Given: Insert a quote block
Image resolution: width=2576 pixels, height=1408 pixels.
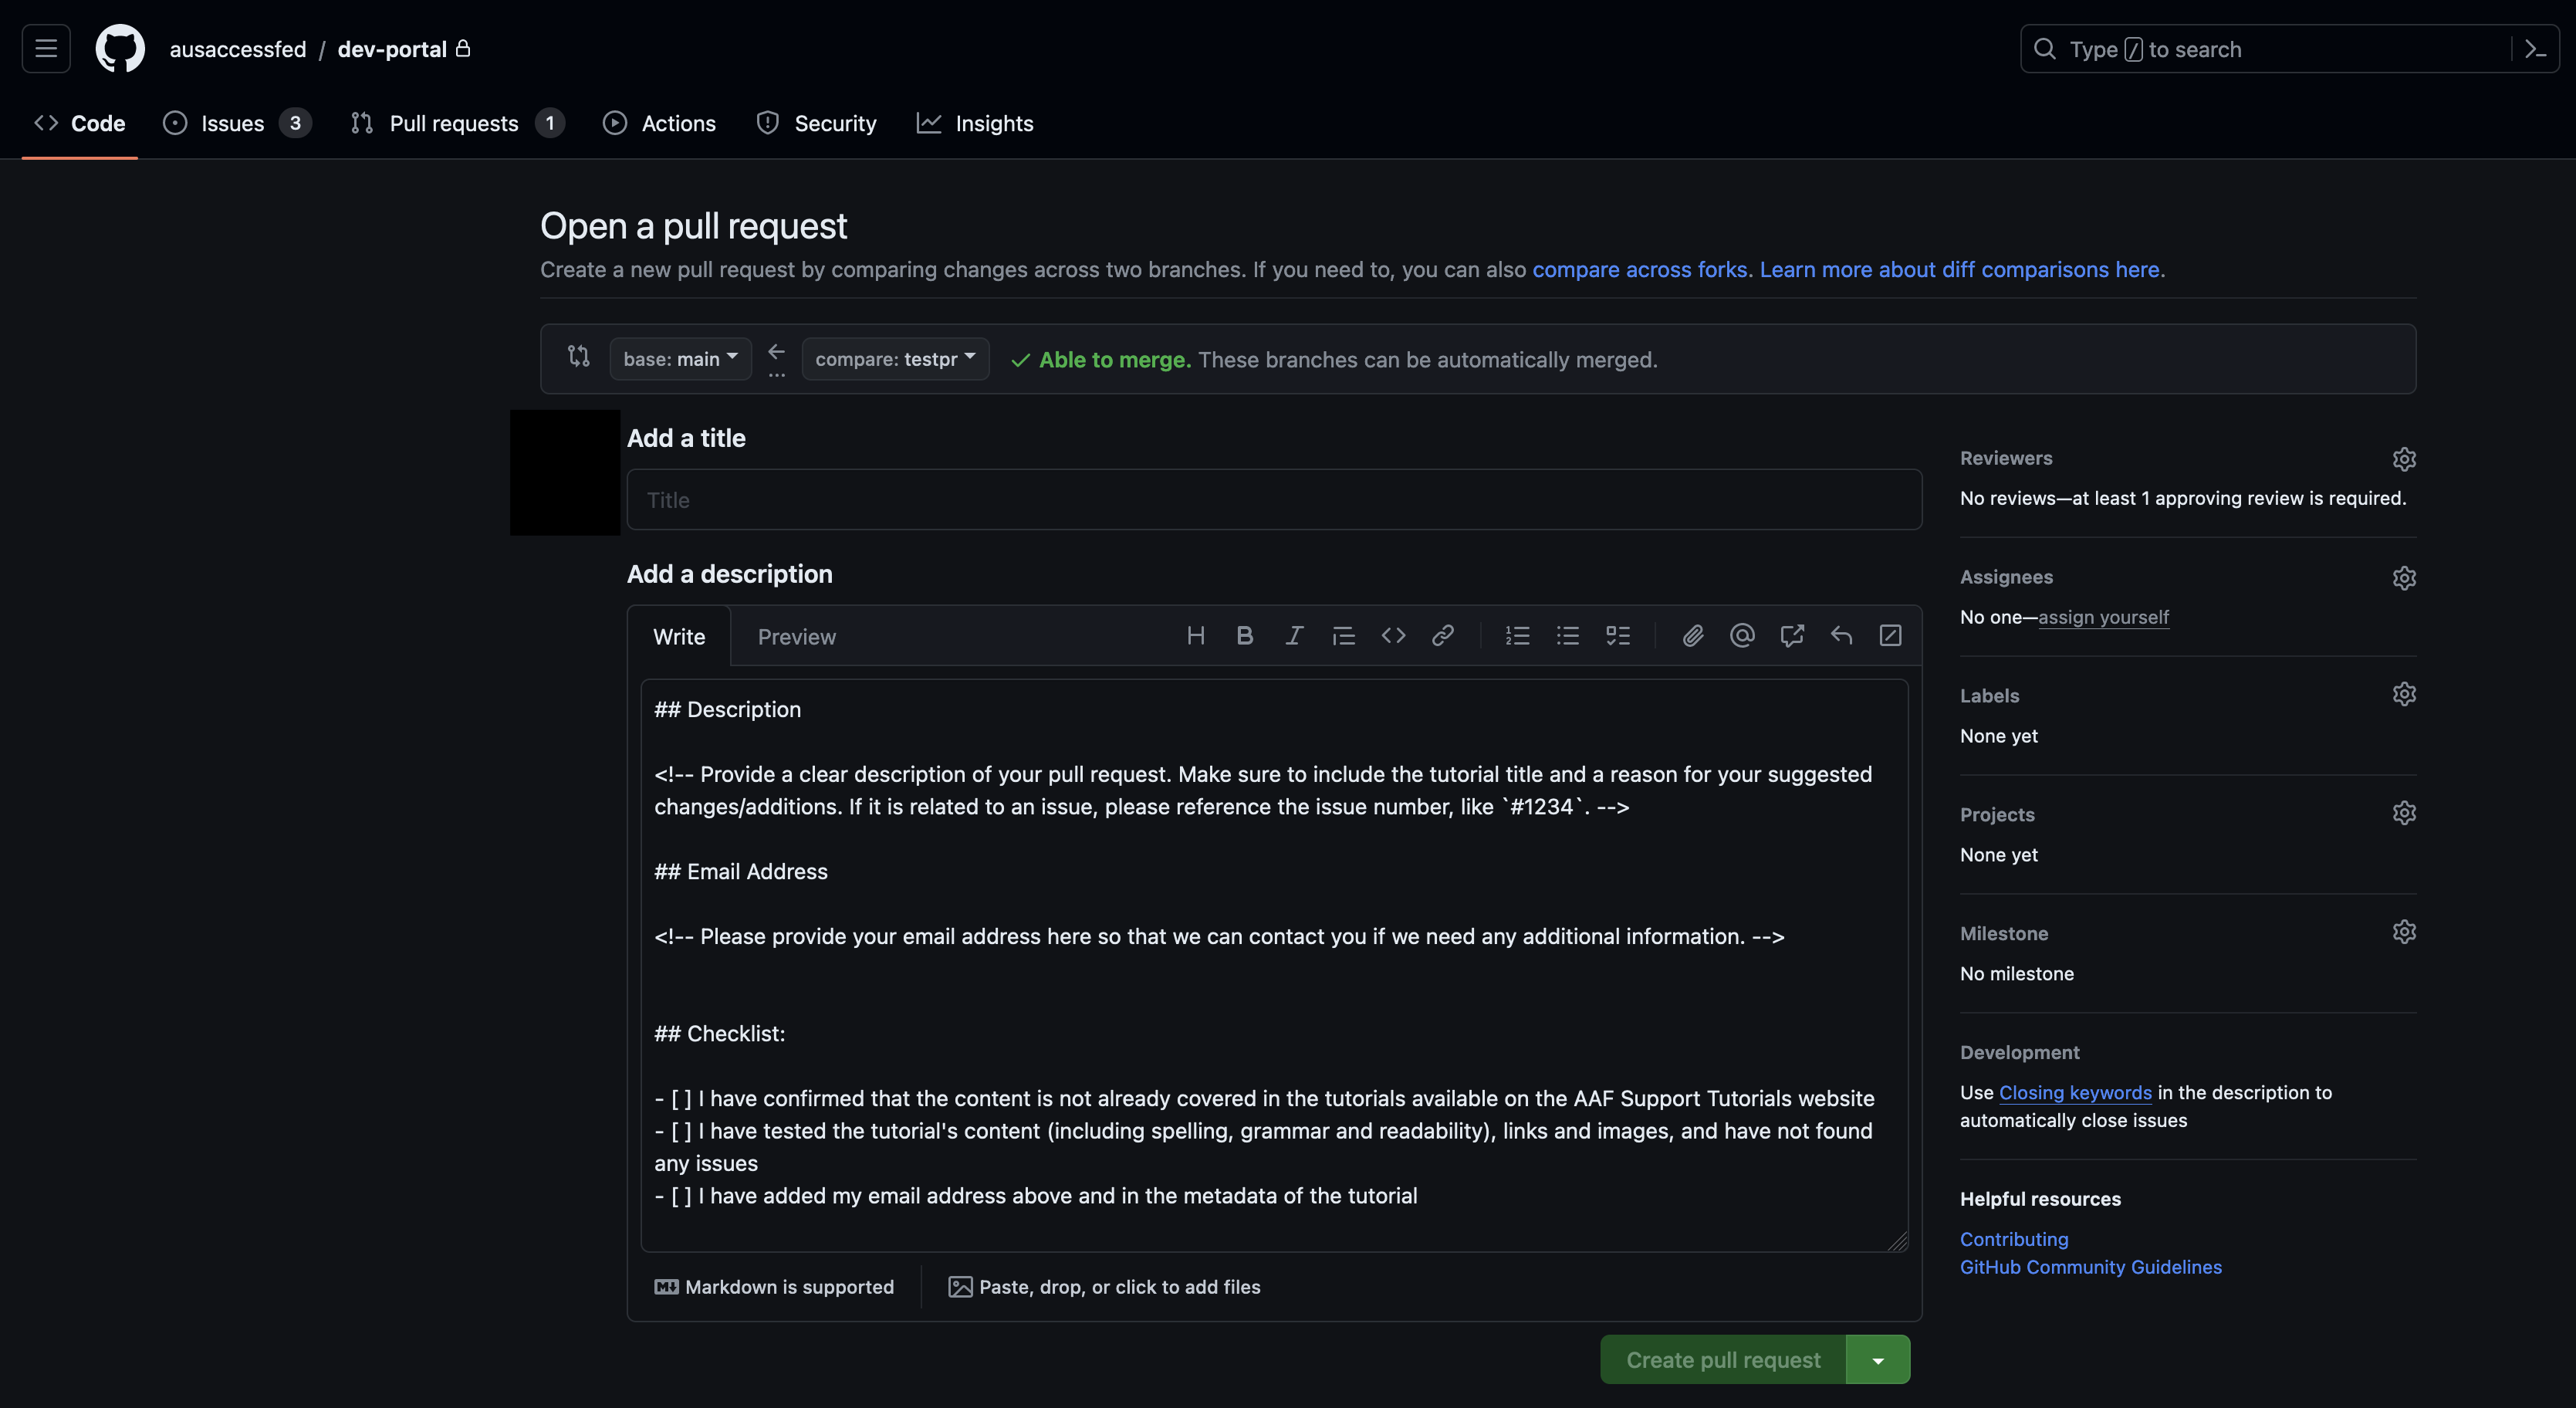Looking at the screenshot, I should [1343, 636].
